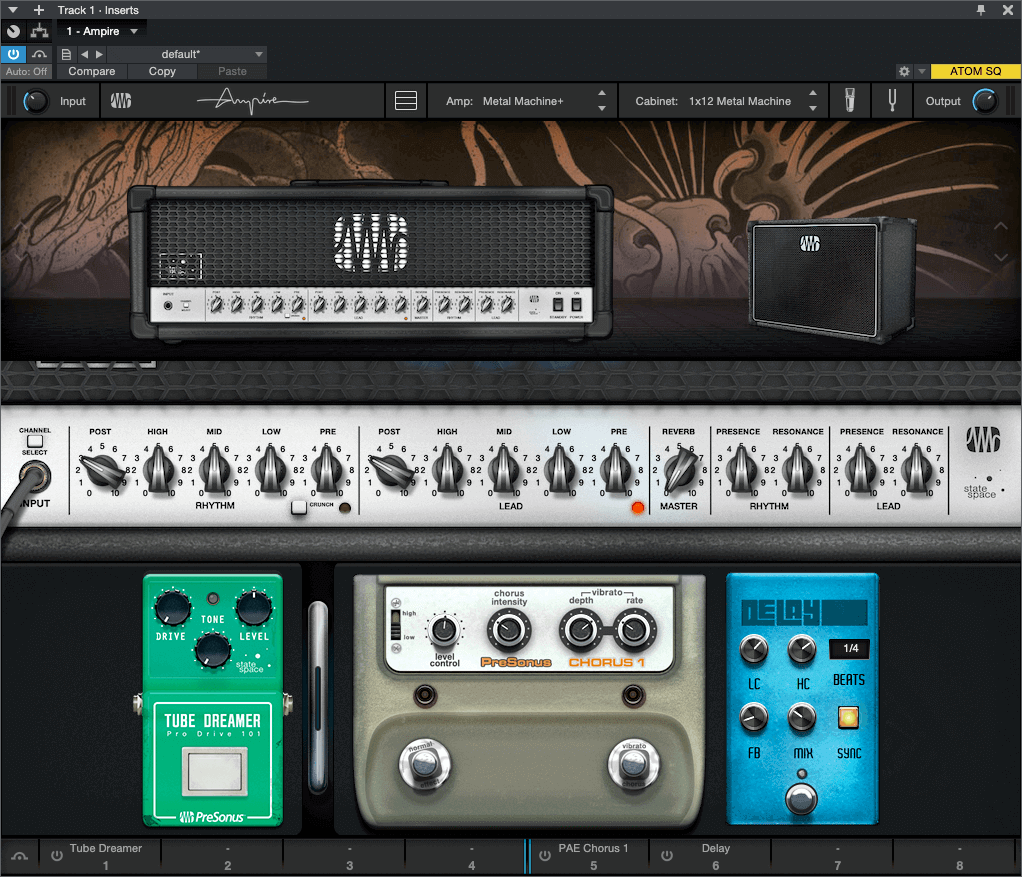Open the tuner via the tuning fork icon
Screen dimensions: 1022x877
click(892, 100)
